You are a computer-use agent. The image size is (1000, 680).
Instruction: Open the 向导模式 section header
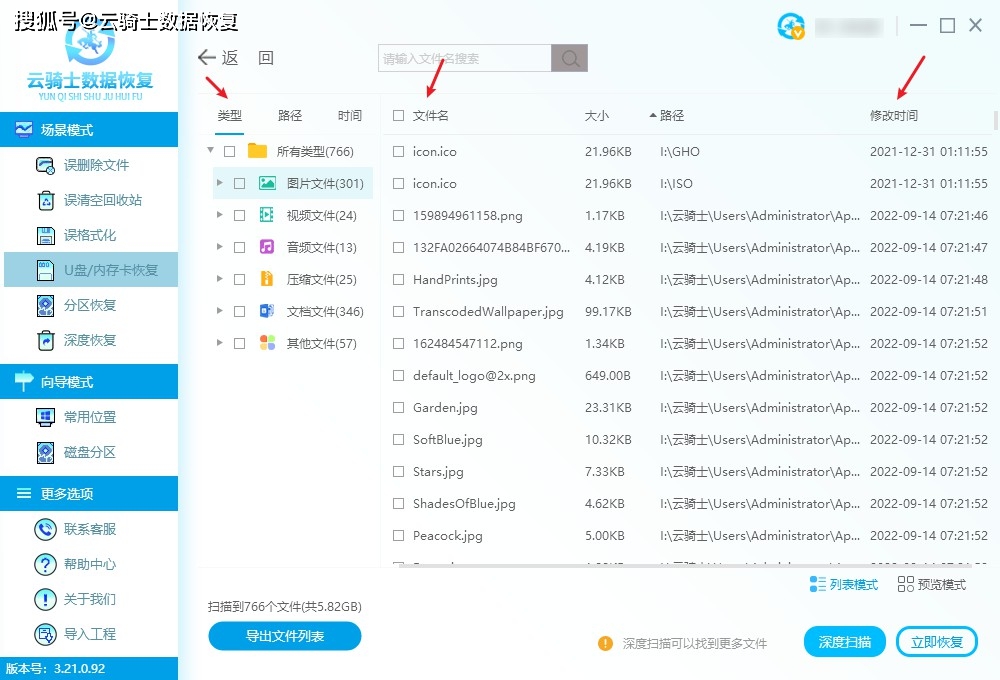[x=89, y=381]
